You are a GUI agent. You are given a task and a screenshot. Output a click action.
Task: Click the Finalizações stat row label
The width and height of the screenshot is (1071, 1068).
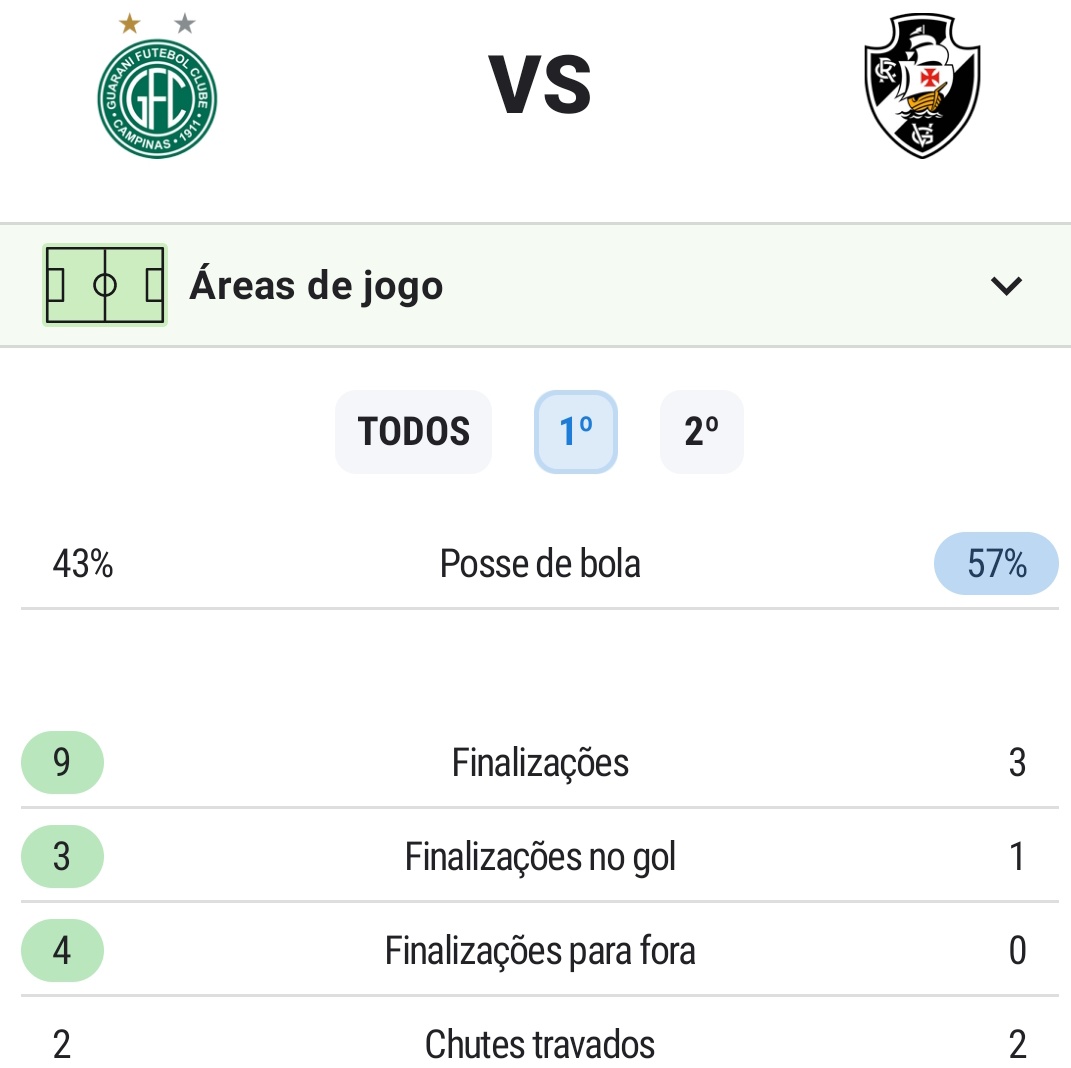(x=540, y=763)
